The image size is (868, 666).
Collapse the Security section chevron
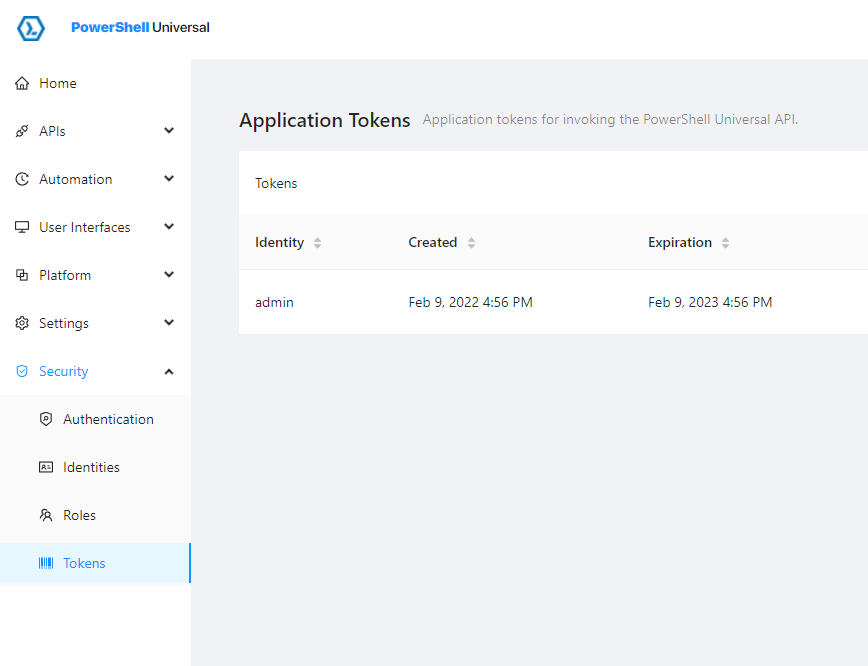click(x=169, y=371)
